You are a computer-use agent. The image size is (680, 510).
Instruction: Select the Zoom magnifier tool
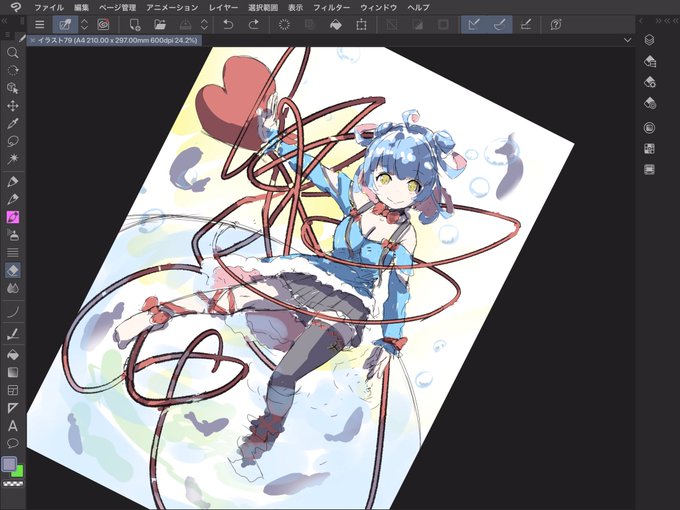(x=13, y=52)
